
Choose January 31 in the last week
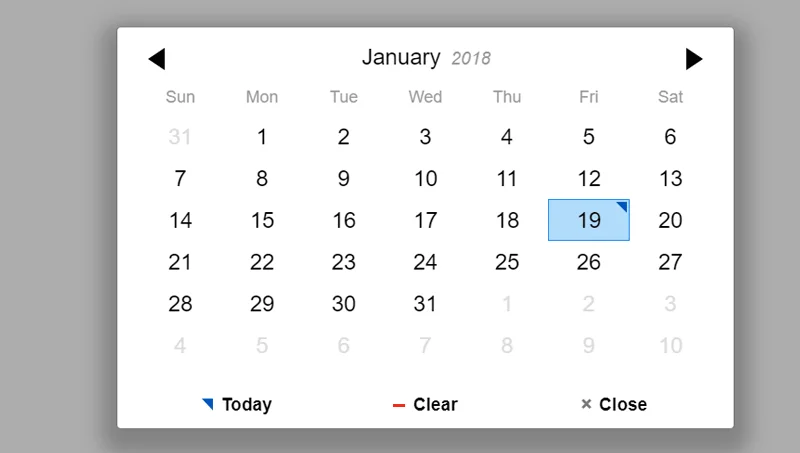pos(425,304)
